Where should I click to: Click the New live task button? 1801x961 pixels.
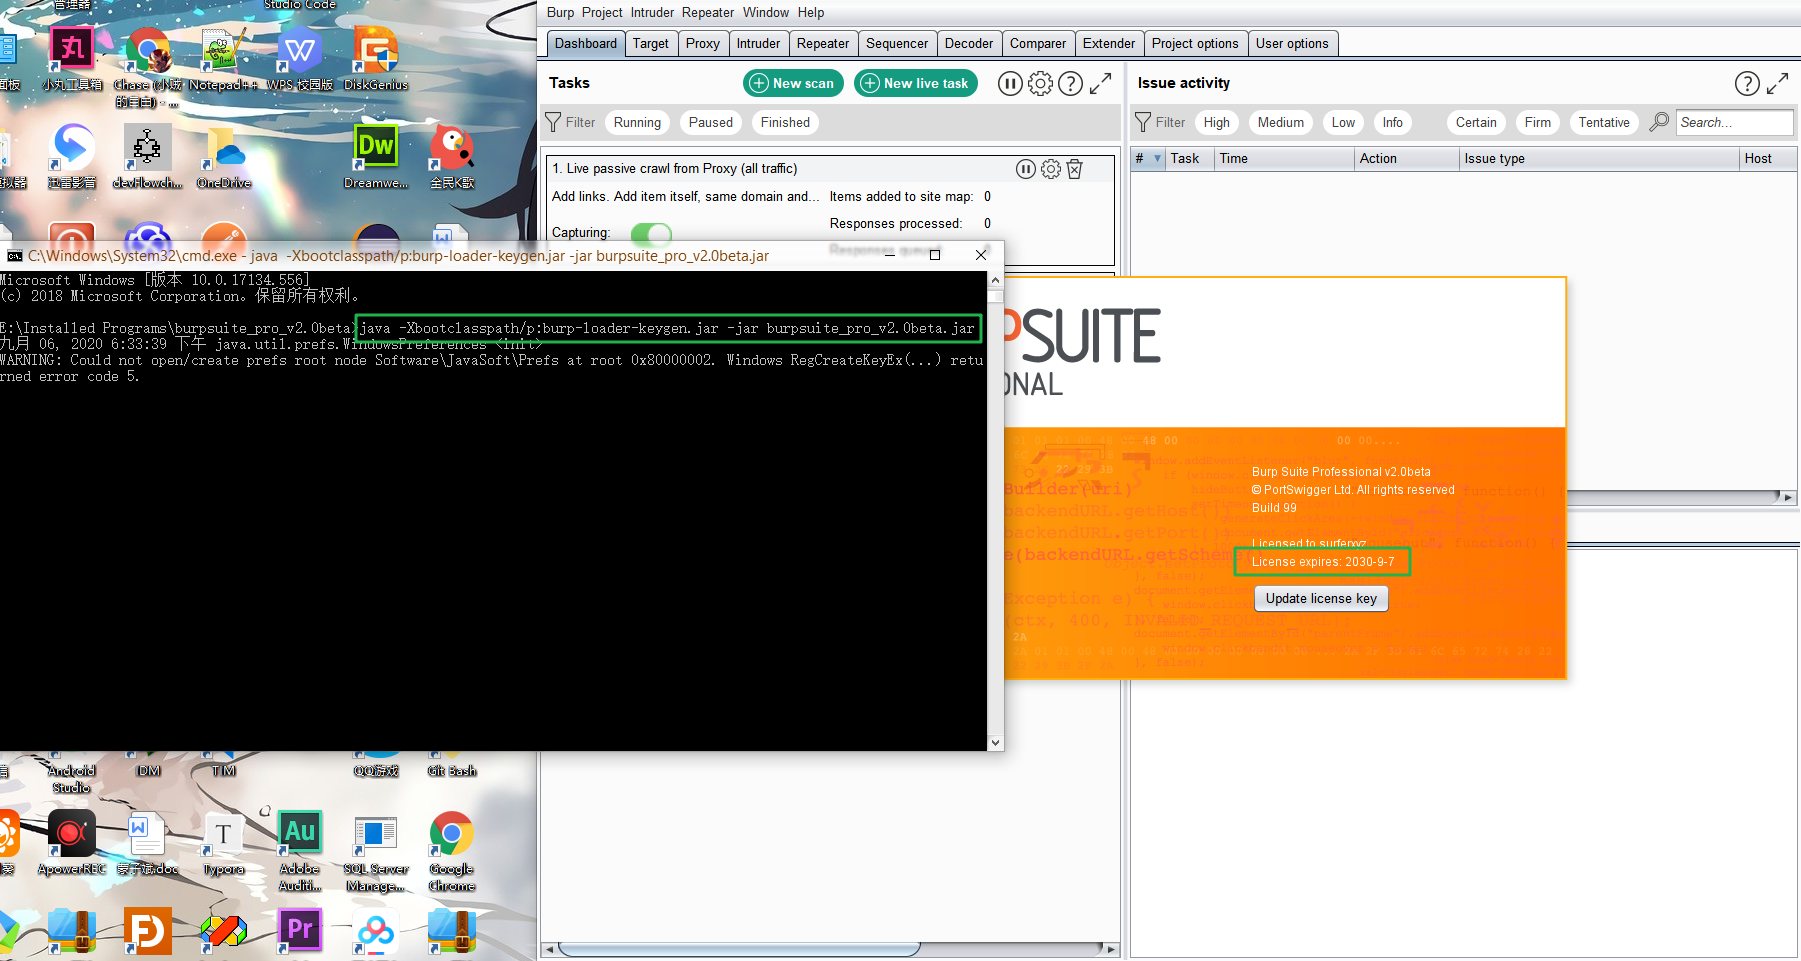(x=917, y=83)
